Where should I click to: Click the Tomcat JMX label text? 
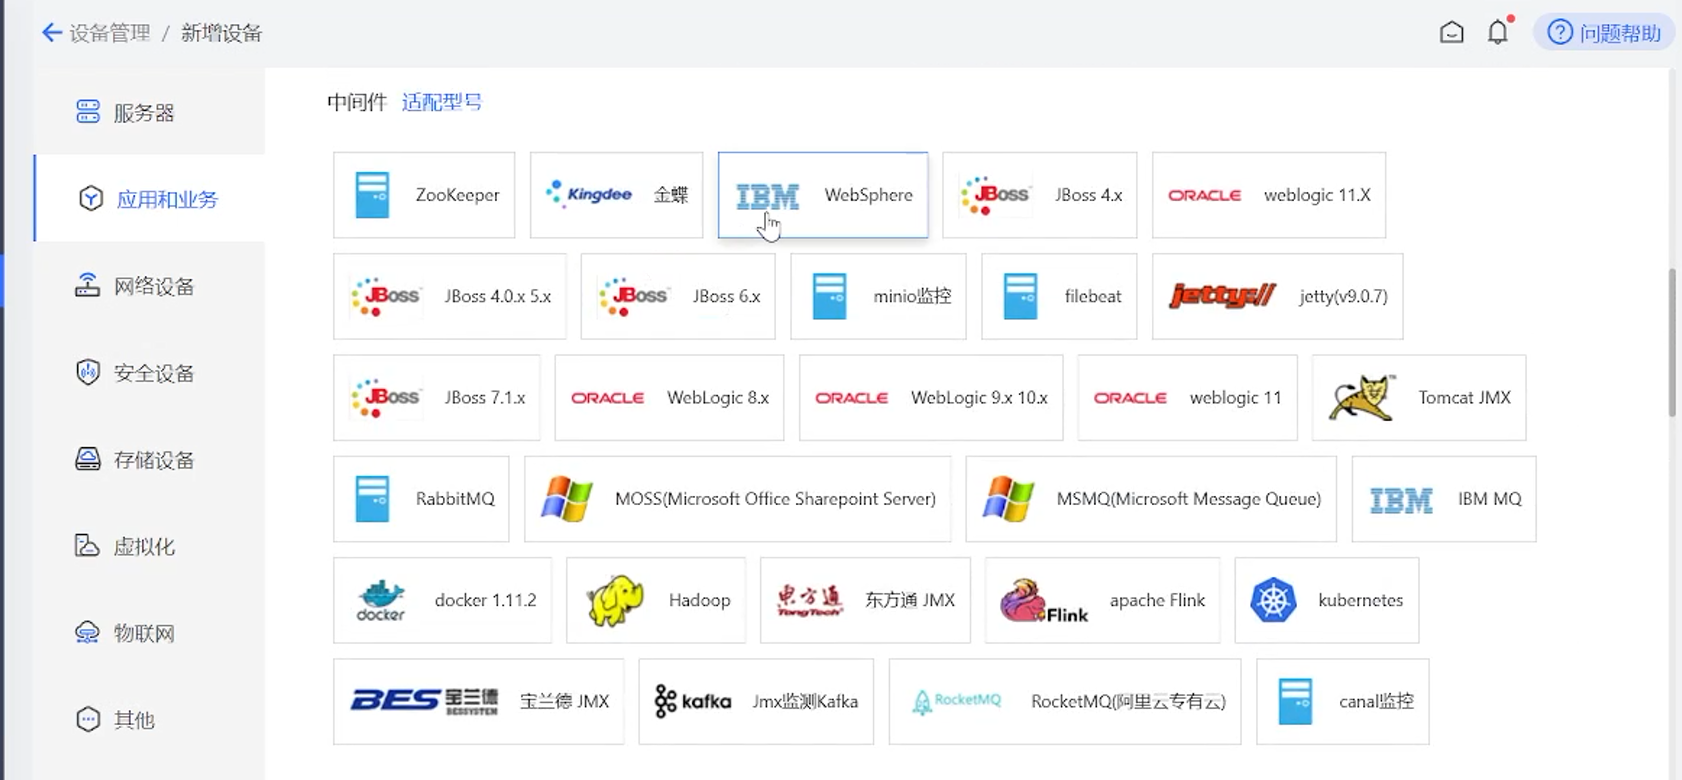coord(1464,397)
